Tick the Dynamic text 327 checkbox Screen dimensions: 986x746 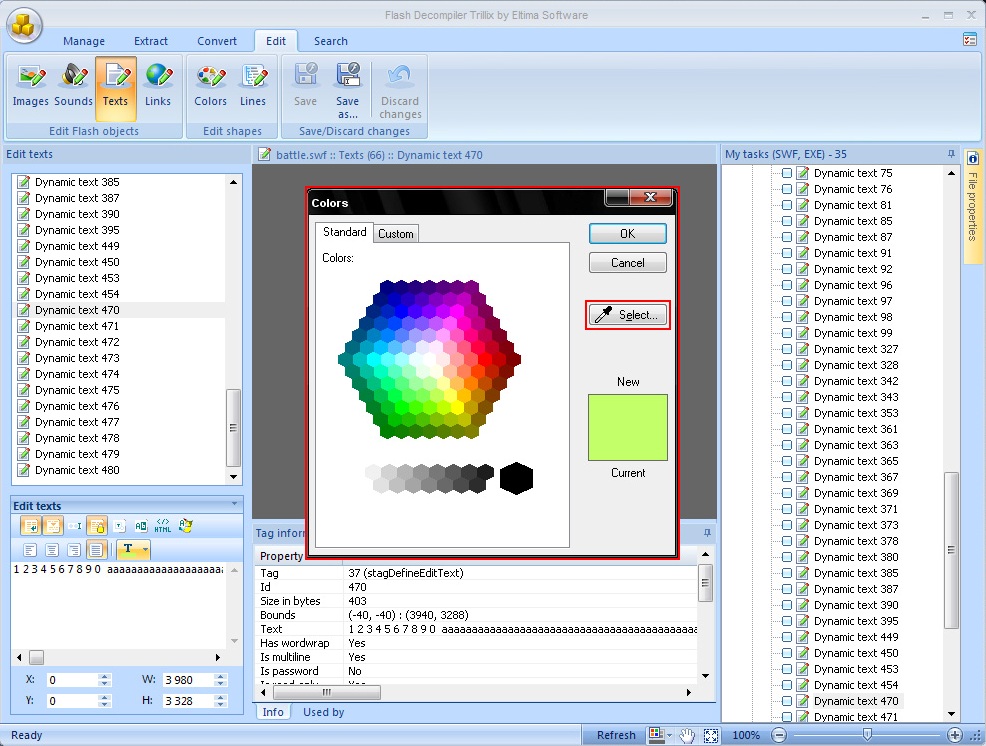[787, 349]
